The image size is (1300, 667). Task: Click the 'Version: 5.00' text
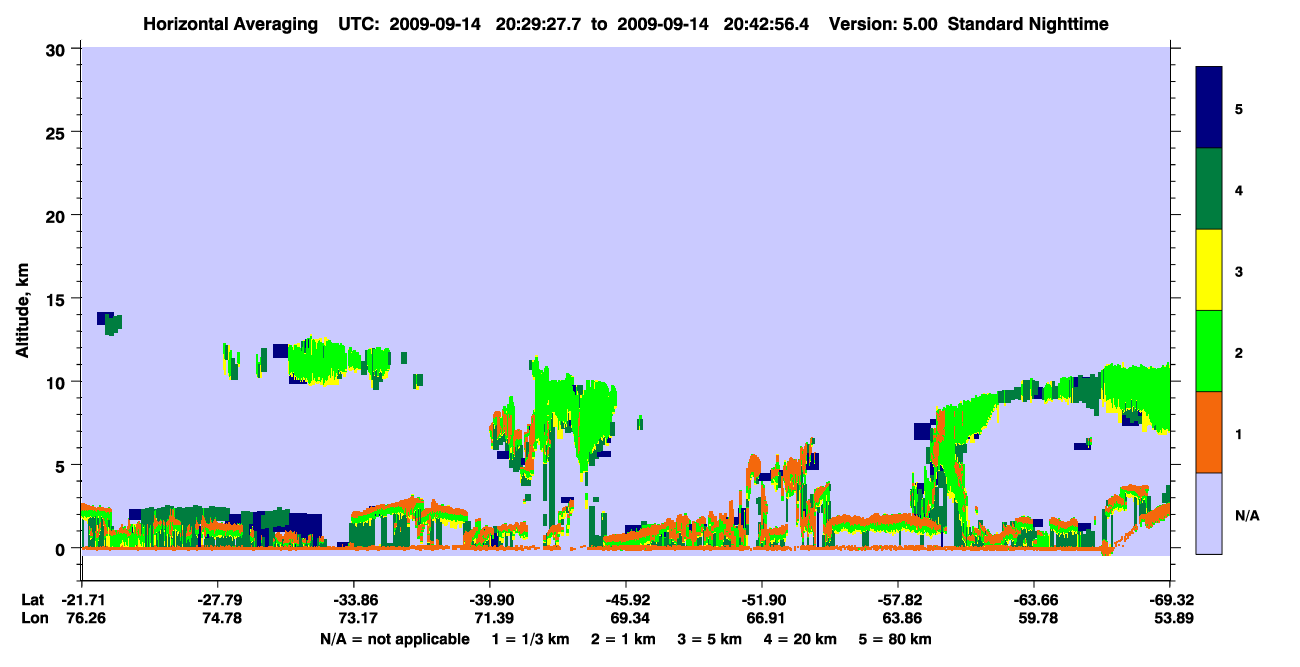[x=885, y=24]
